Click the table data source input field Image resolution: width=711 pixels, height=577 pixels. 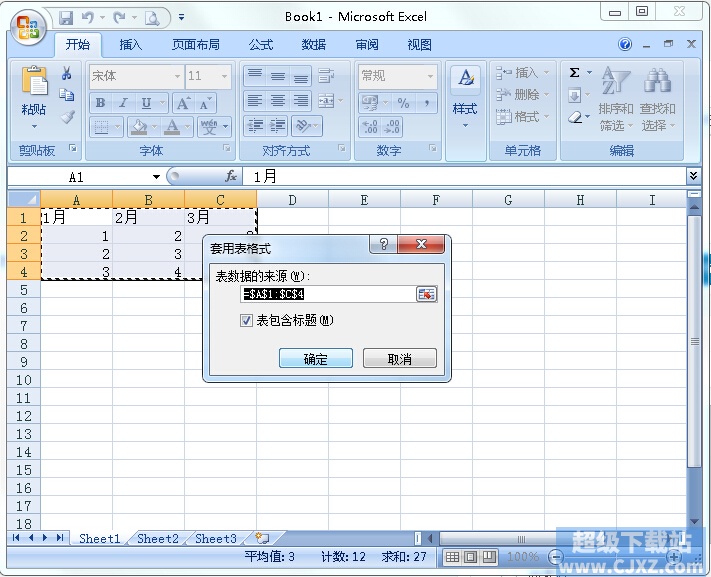point(328,294)
